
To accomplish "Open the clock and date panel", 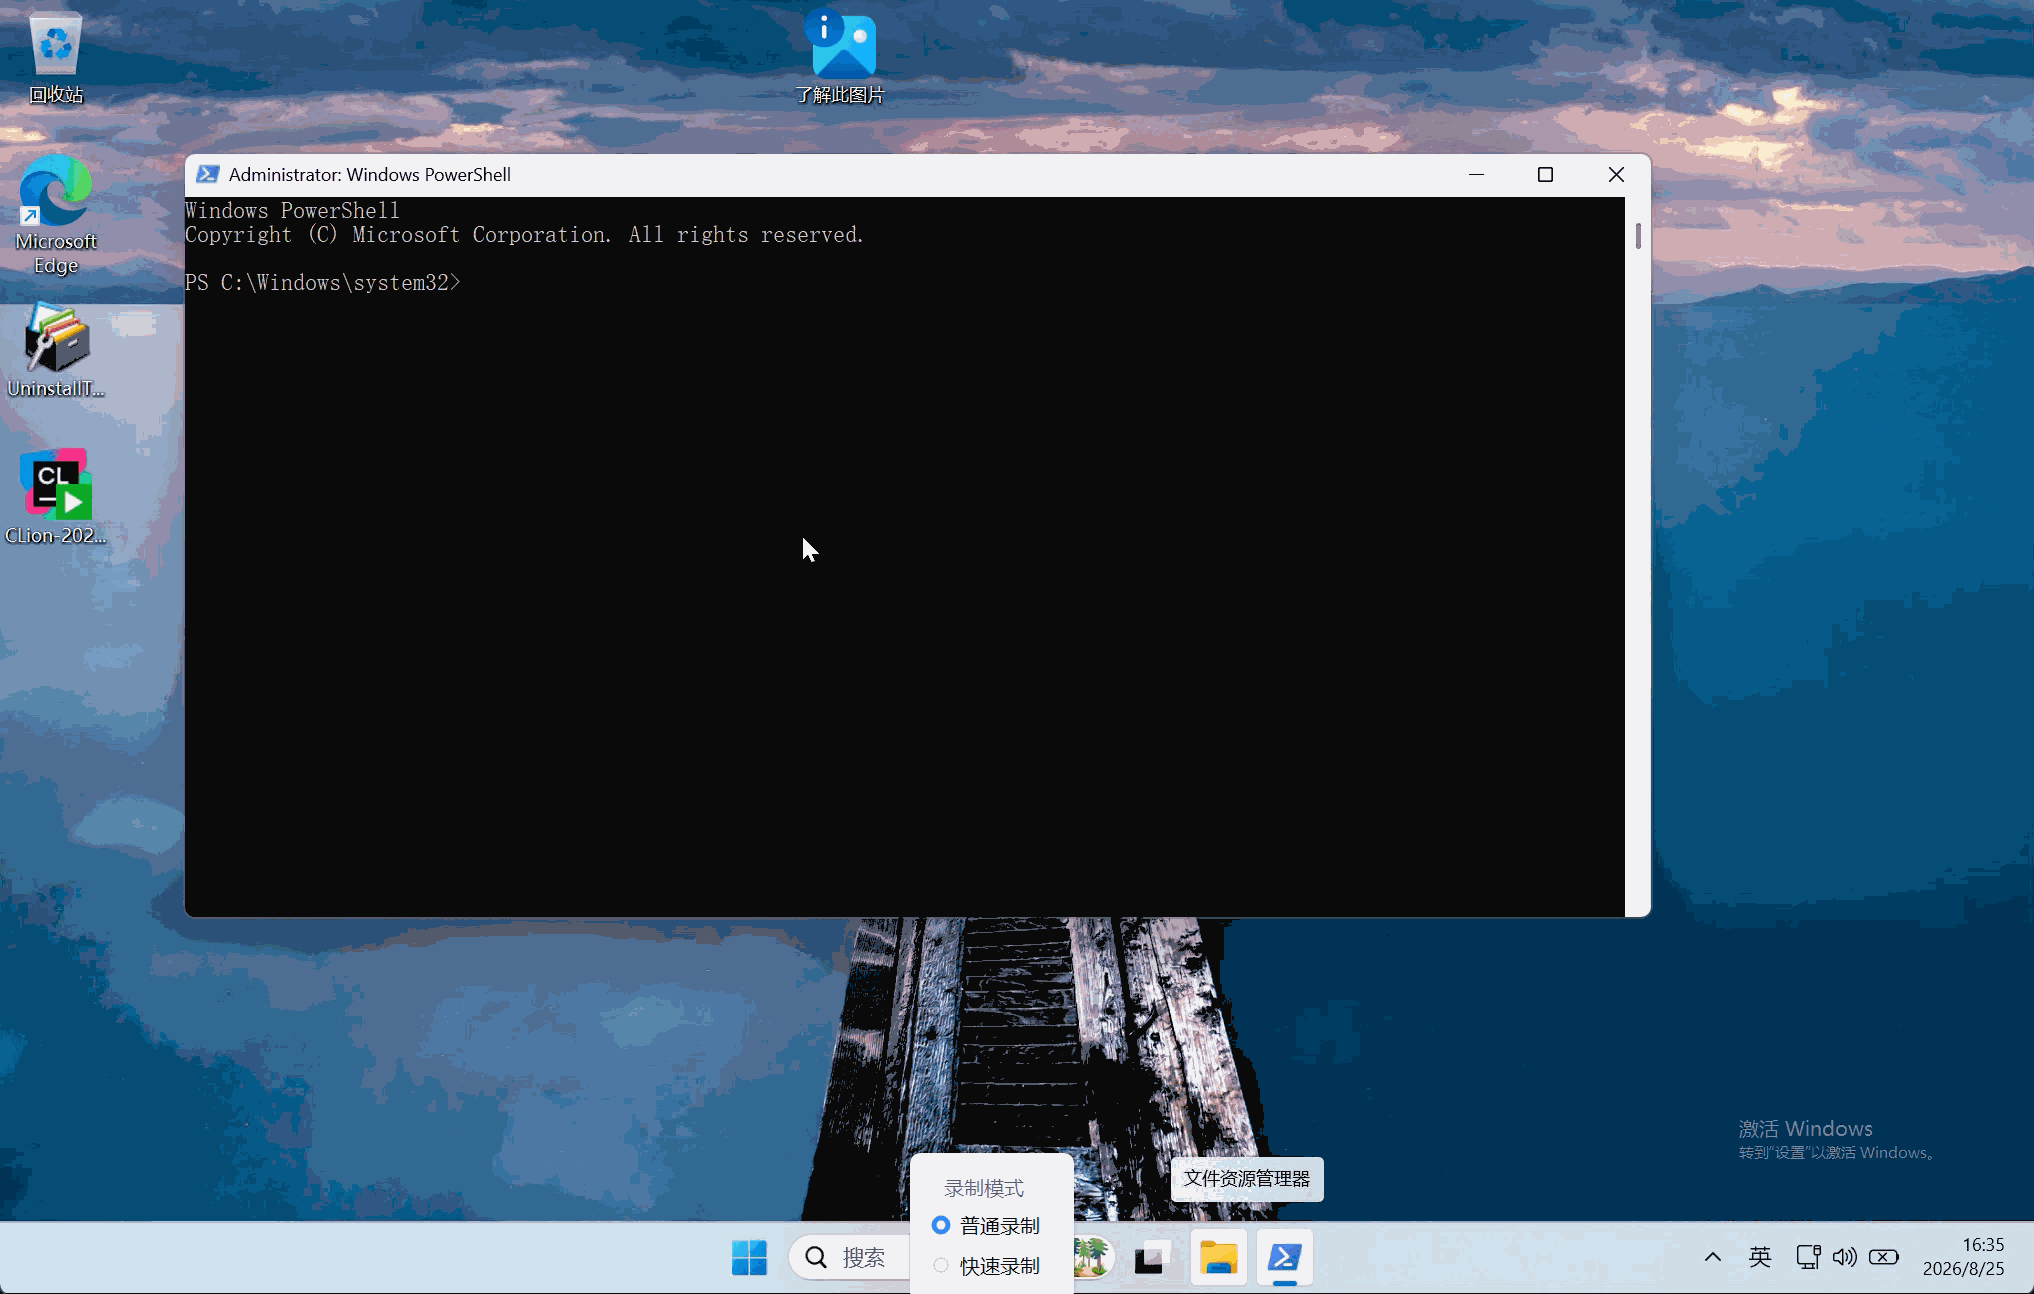I will [x=1963, y=1257].
